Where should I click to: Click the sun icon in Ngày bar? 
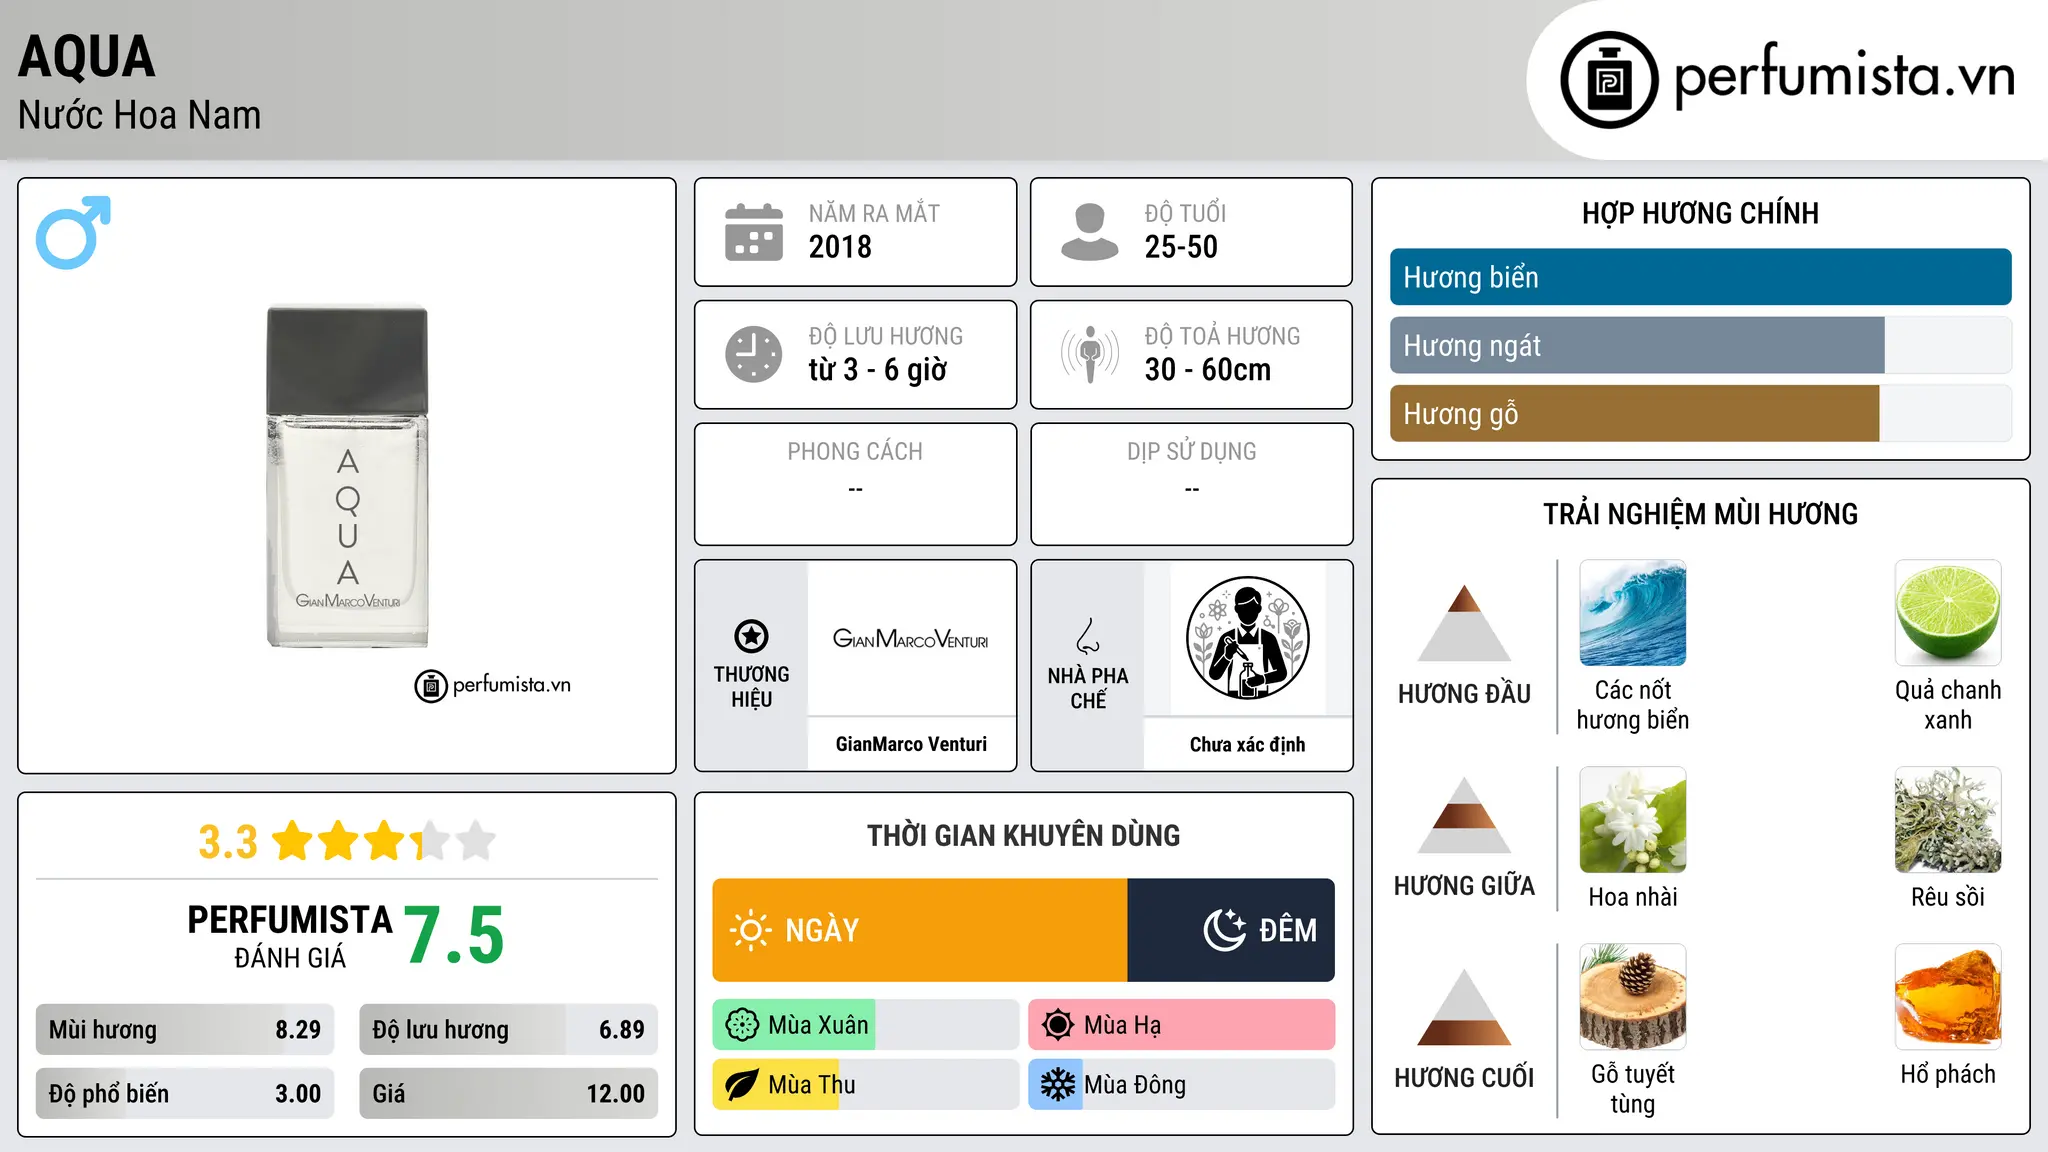point(750,930)
